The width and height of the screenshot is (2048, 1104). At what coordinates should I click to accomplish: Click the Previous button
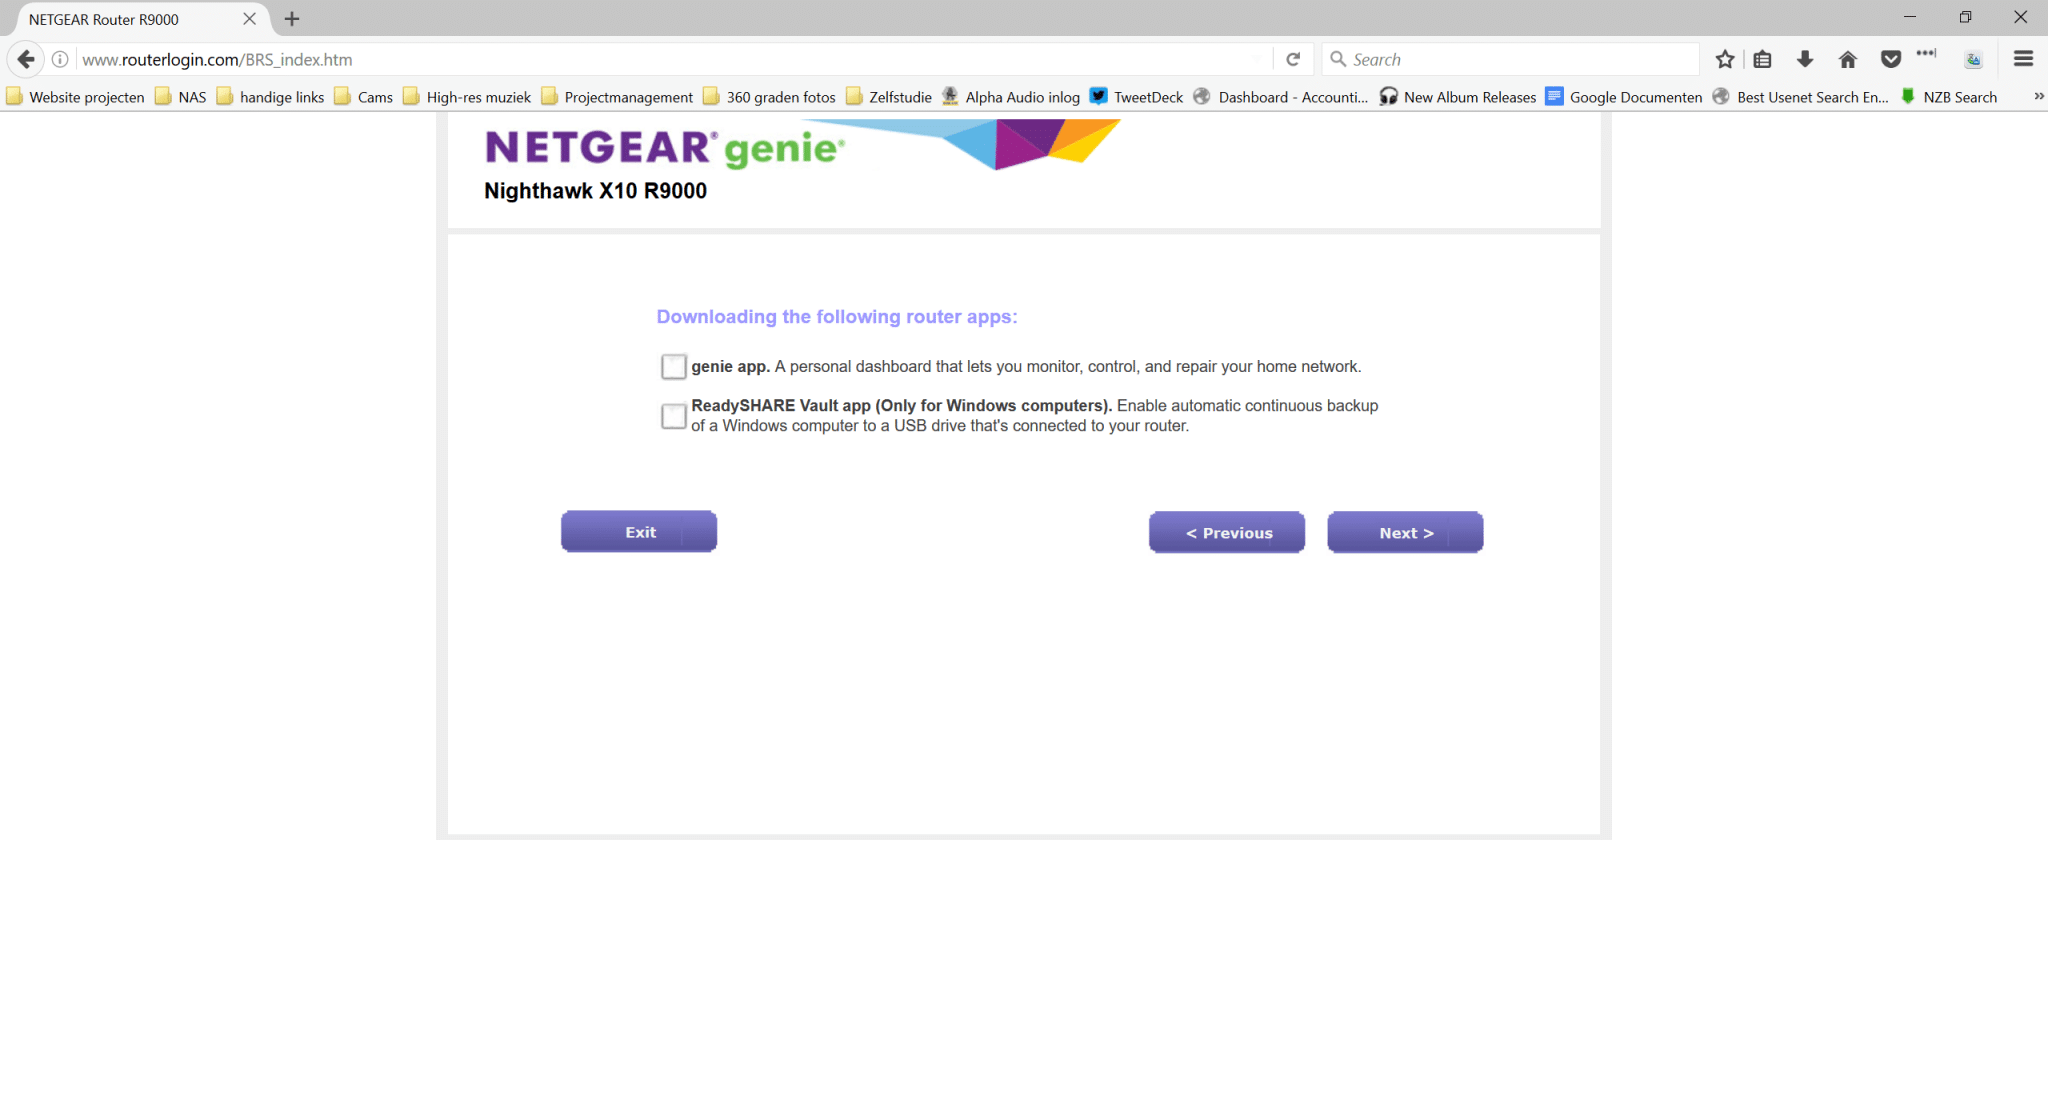[x=1227, y=533]
